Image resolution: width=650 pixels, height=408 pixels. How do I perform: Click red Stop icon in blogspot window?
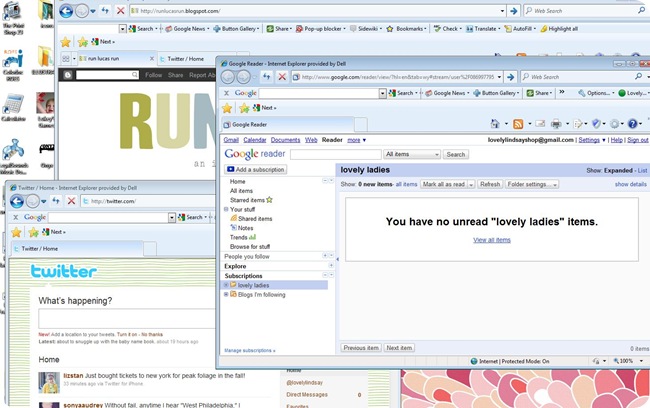point(120,10)
